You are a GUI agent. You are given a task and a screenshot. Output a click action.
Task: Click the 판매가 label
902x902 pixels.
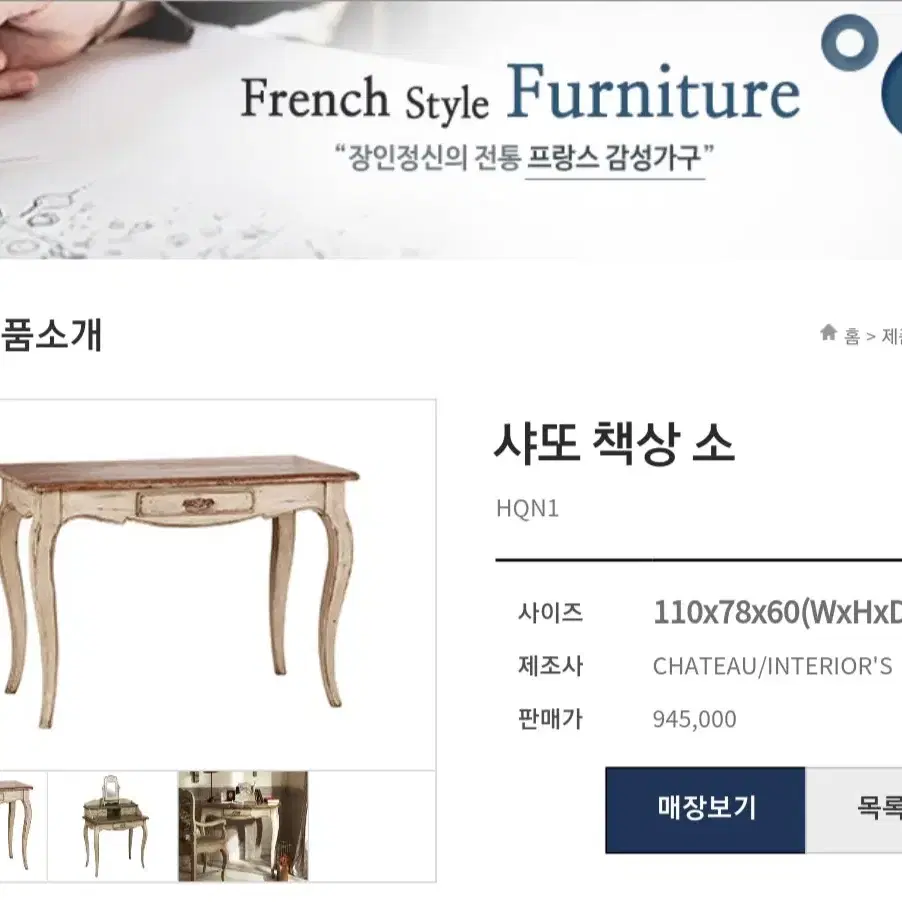[551, 719]
